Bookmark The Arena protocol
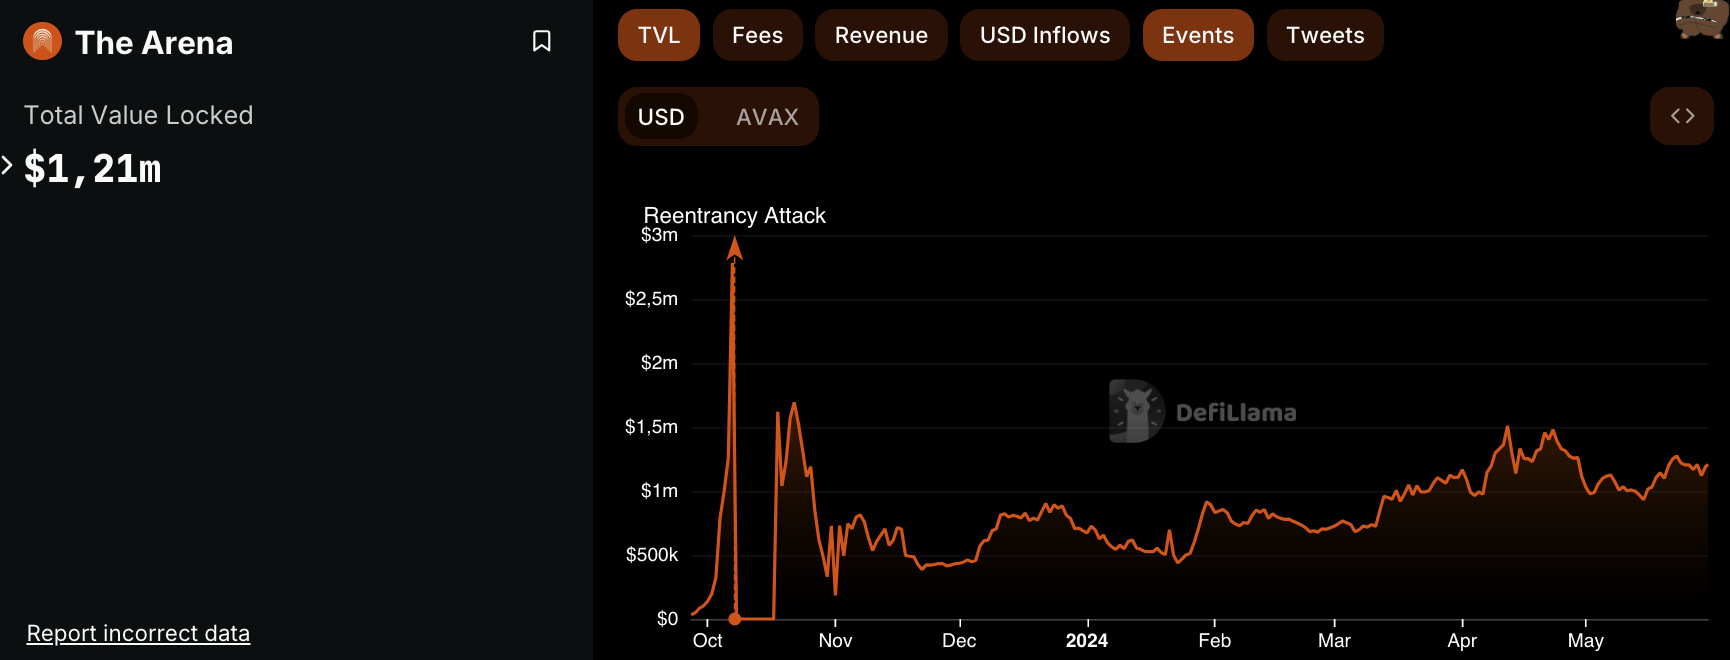 pyautogui.click(x=541, y=41)
